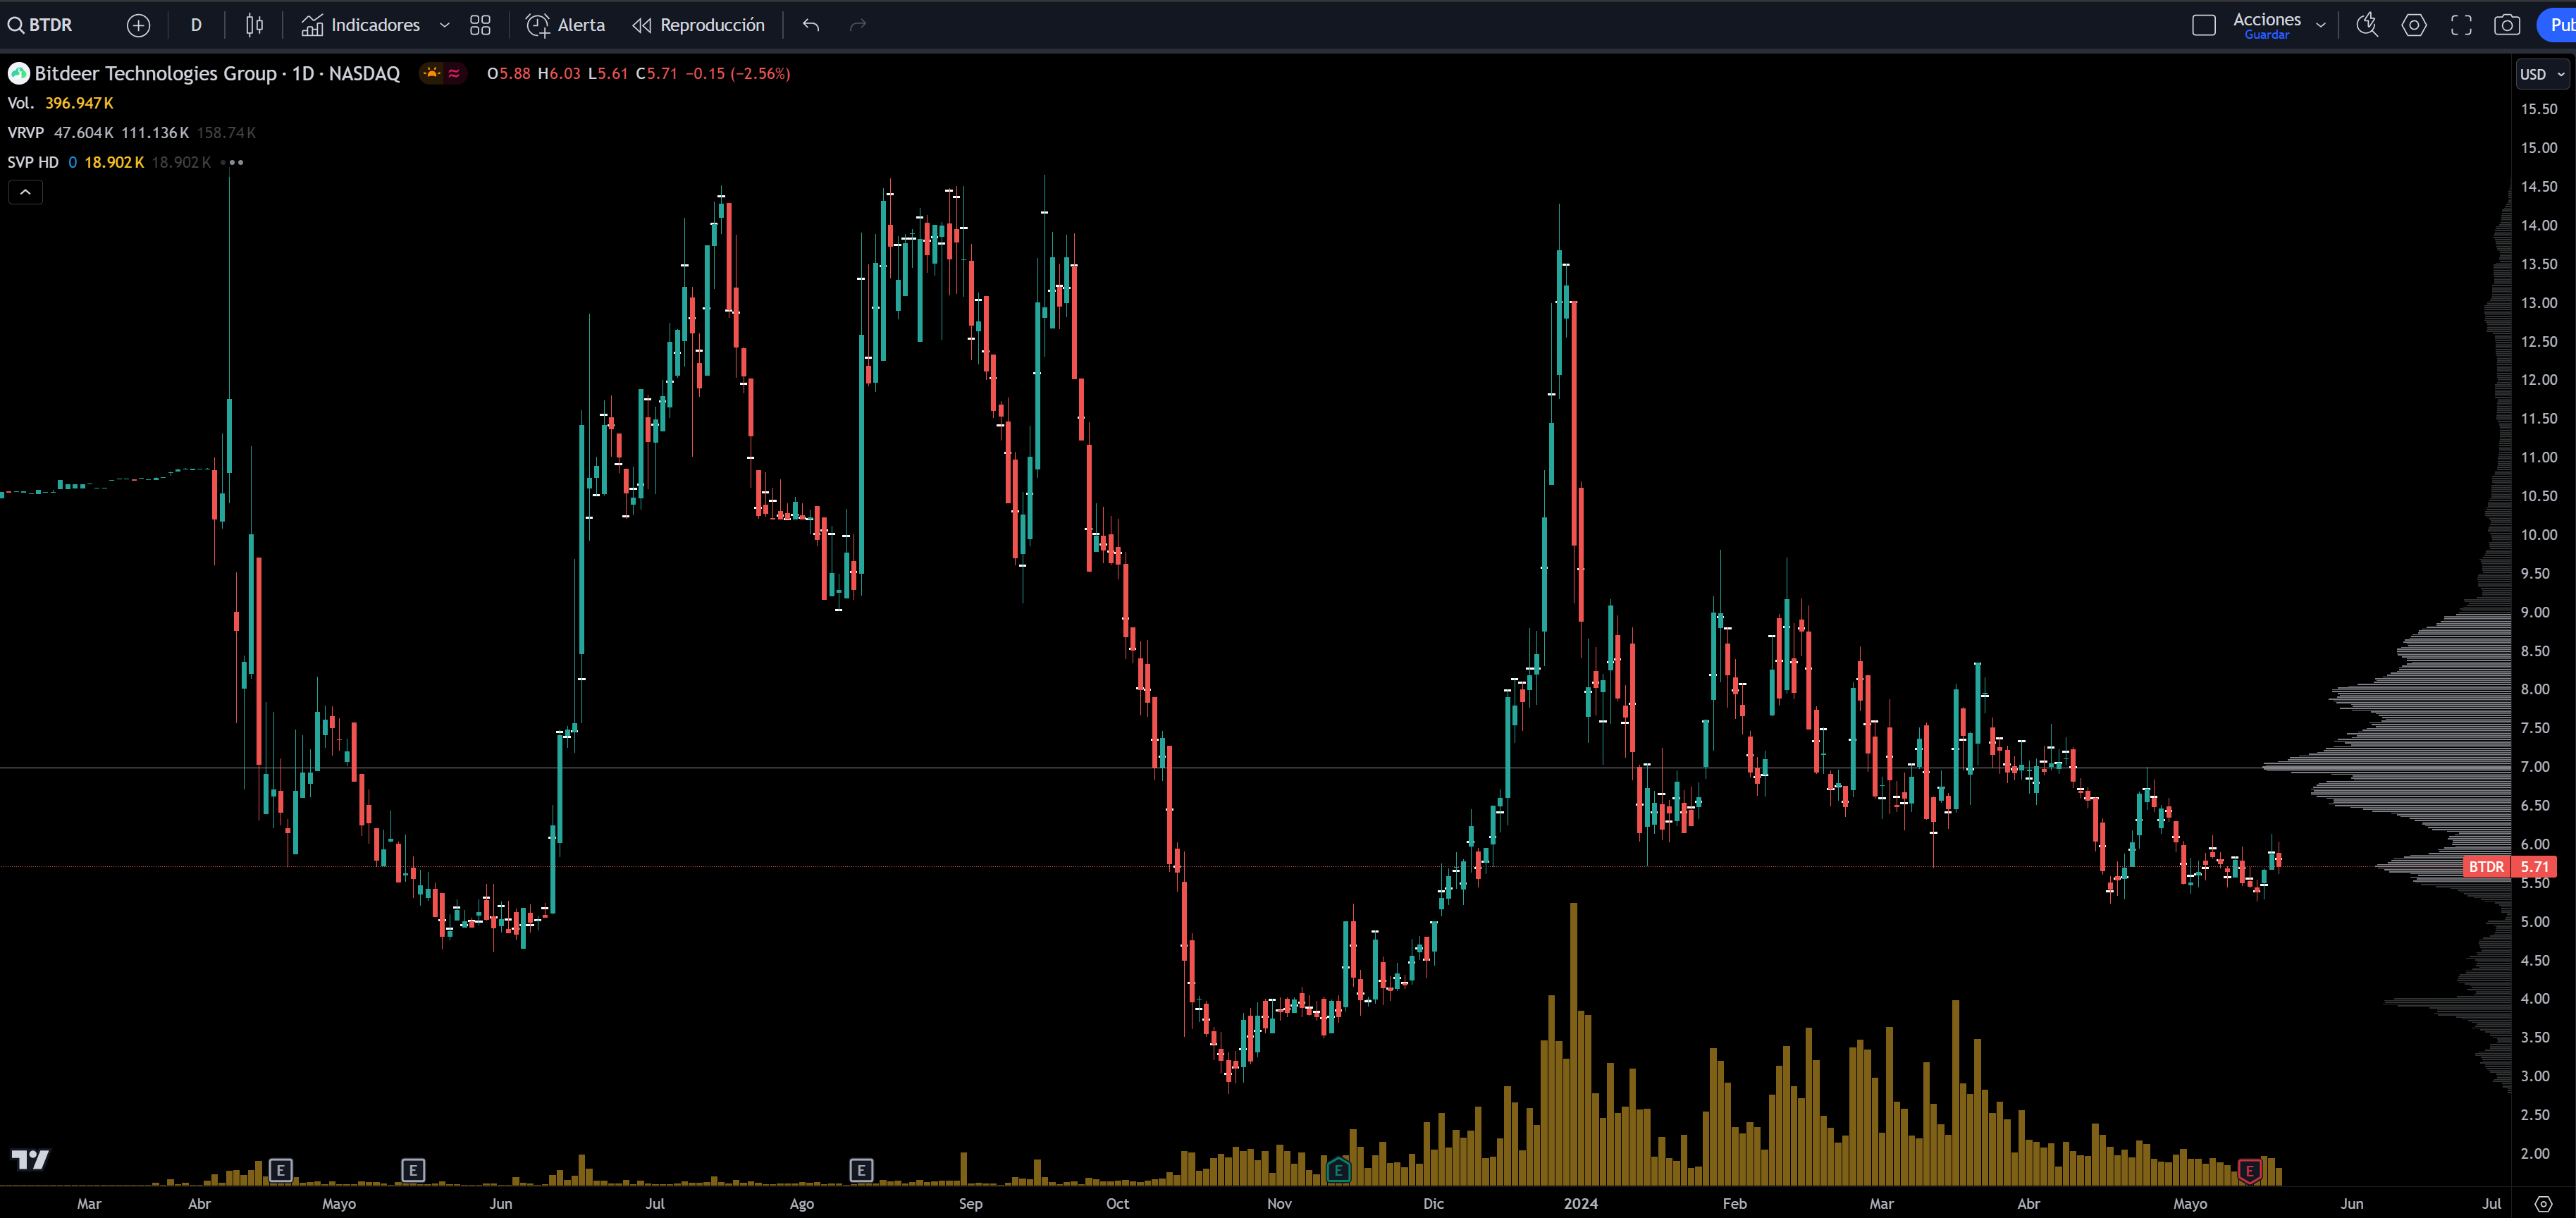Click the Sep label on time axis
Image resolution: width=2576 pixels, height=1218 pixels.
pyautogui.click(x=970, y=1203)
